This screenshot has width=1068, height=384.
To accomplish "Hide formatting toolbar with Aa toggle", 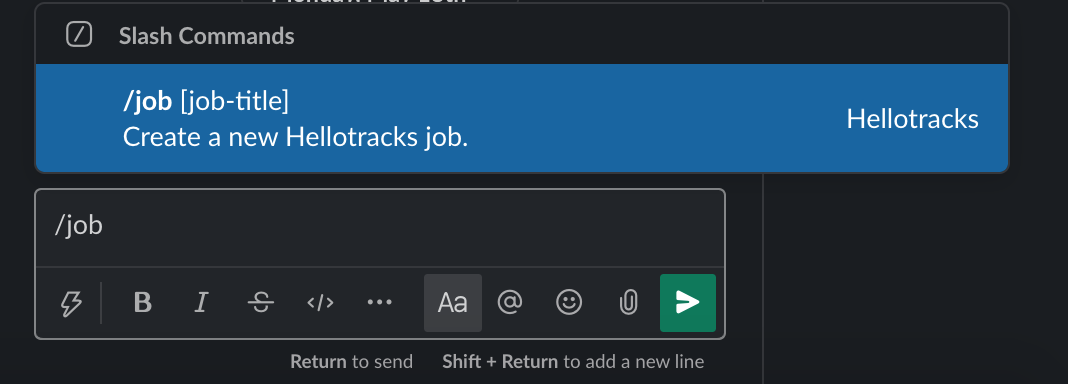I will [x=453, y=303].
